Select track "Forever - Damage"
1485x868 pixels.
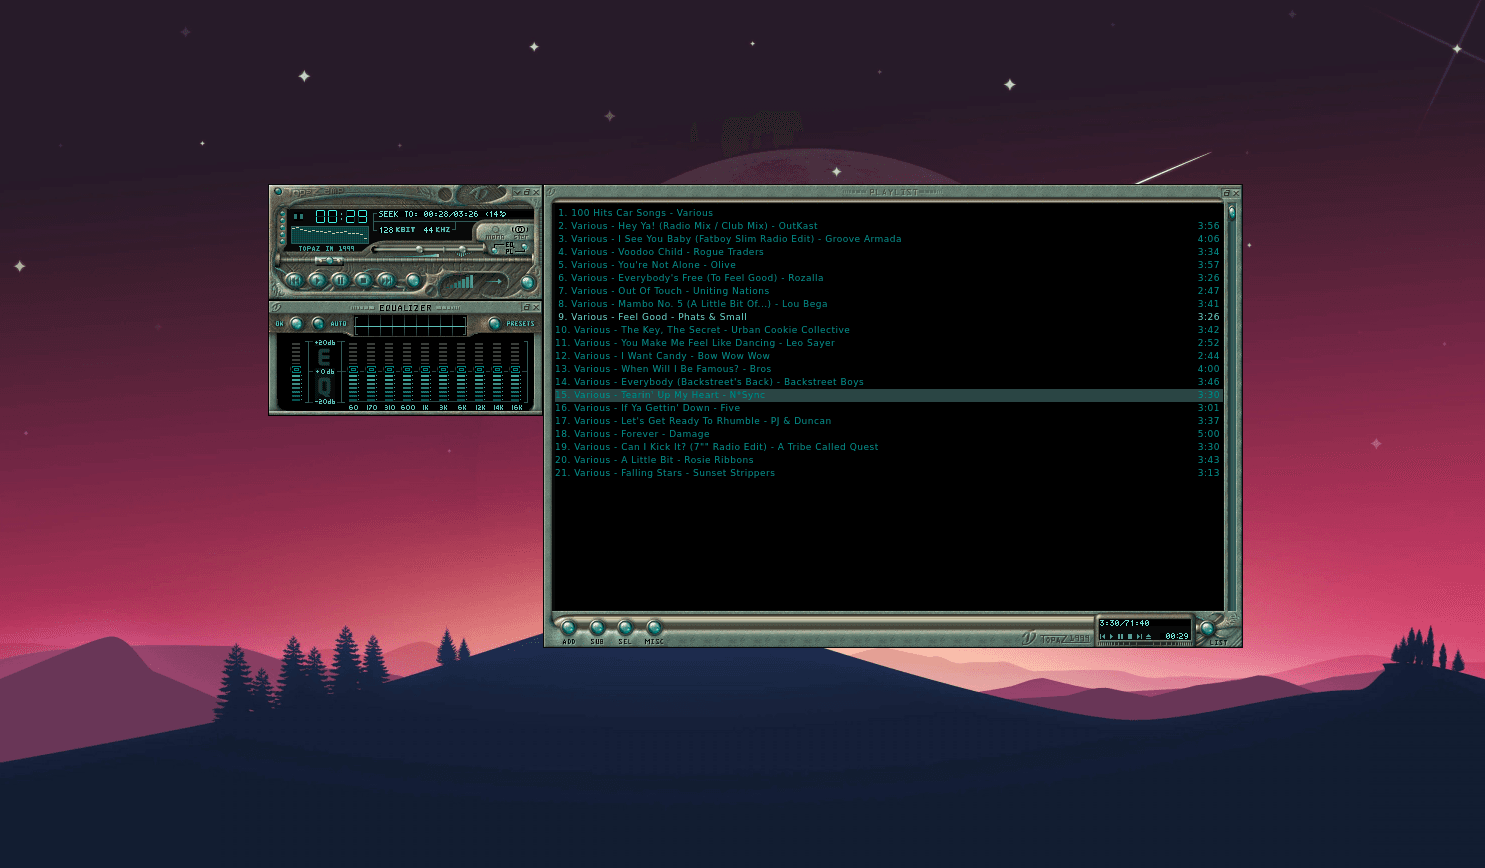pos(888,434)
